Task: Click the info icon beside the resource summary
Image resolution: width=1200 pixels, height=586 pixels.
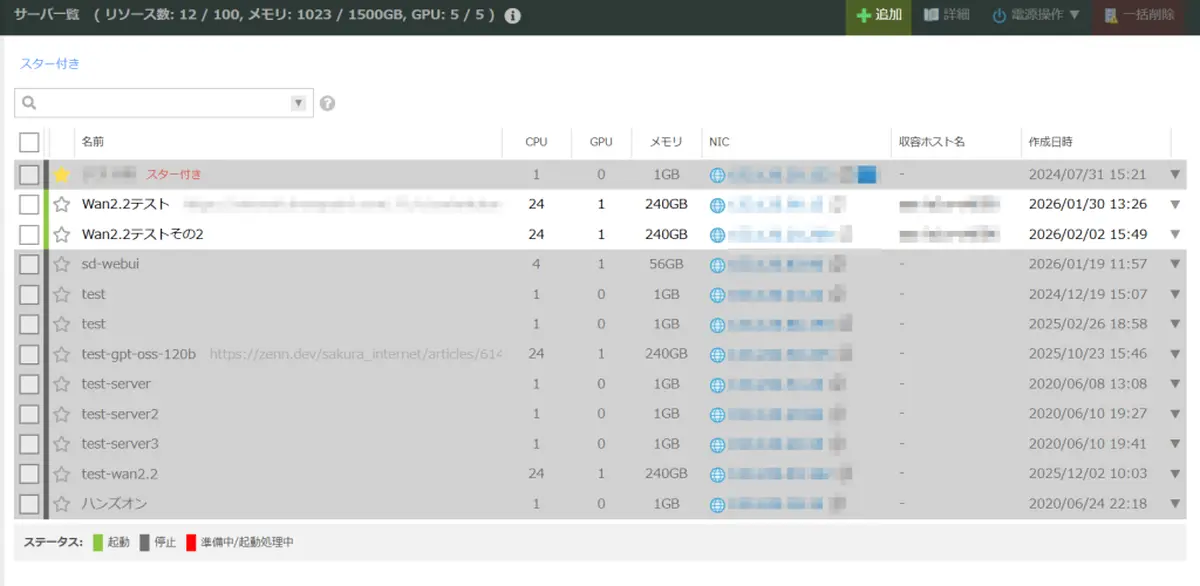Action: coord(513,16)
